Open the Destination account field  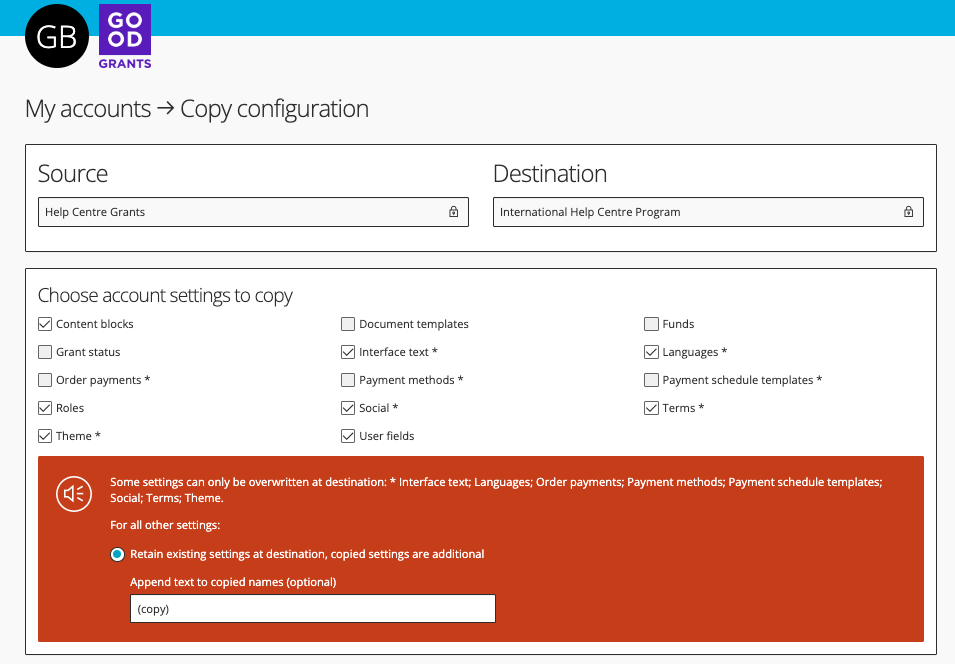click(x=708, y=212)
